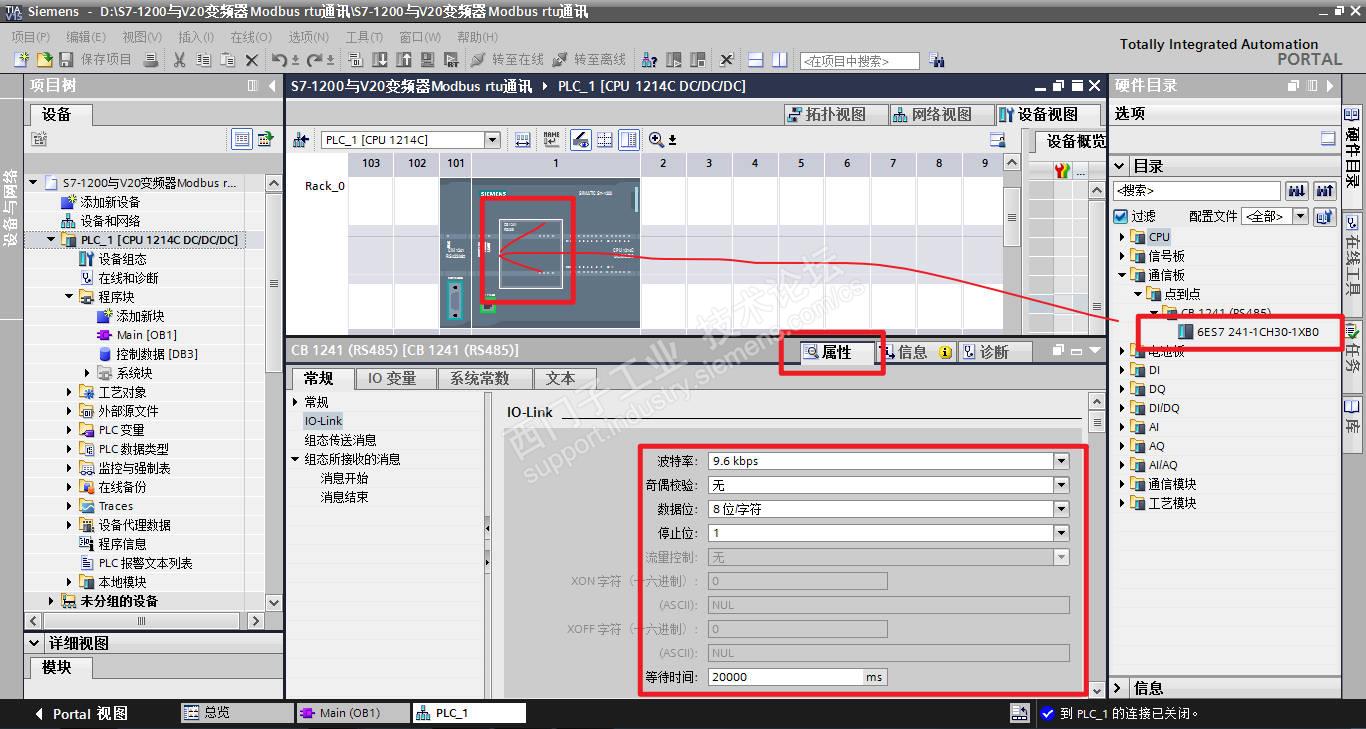
Task: Open the 停止位 stop bits dropdown
Action: pyautogui.click(x=1061, y=533)
